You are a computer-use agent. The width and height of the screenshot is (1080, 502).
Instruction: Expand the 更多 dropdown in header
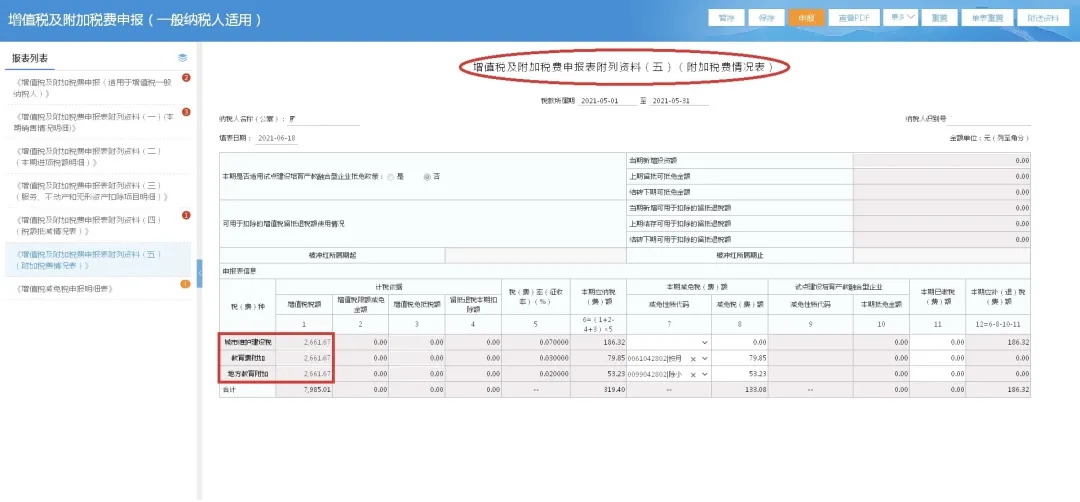pos(900,17)
